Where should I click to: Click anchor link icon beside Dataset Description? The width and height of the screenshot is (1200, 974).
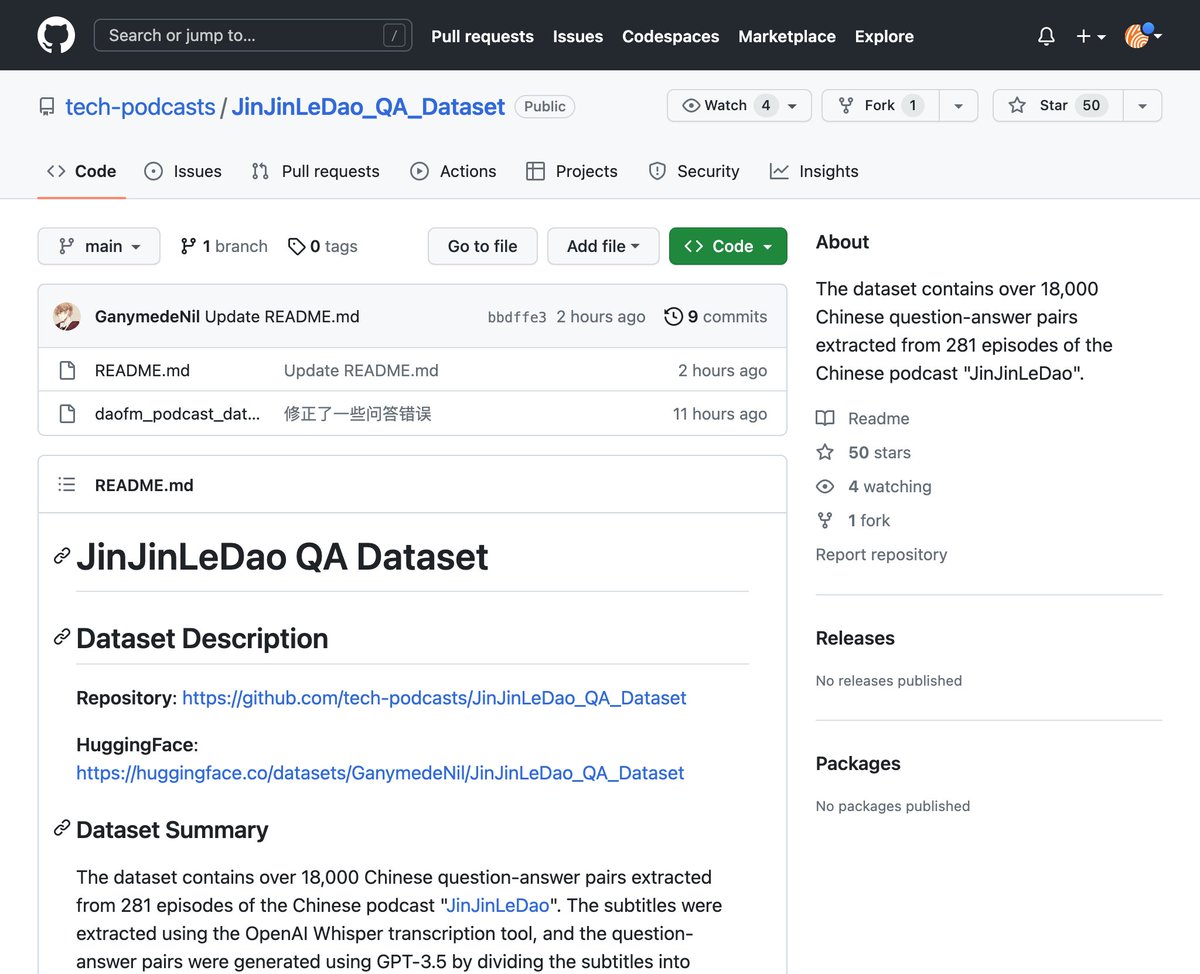pos(62,637)
